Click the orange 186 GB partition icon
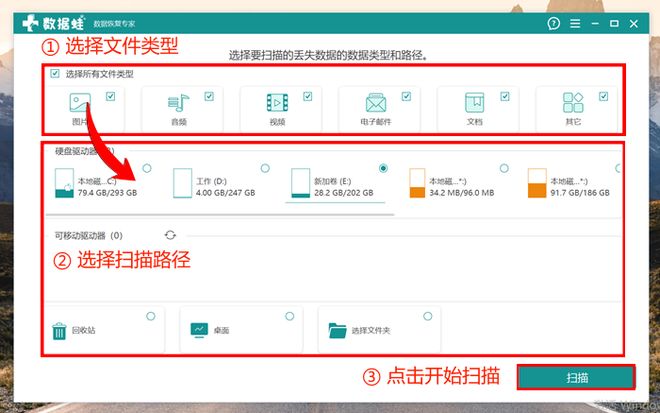The height and width of the screenshot is (413, 660). click(537, 183)
